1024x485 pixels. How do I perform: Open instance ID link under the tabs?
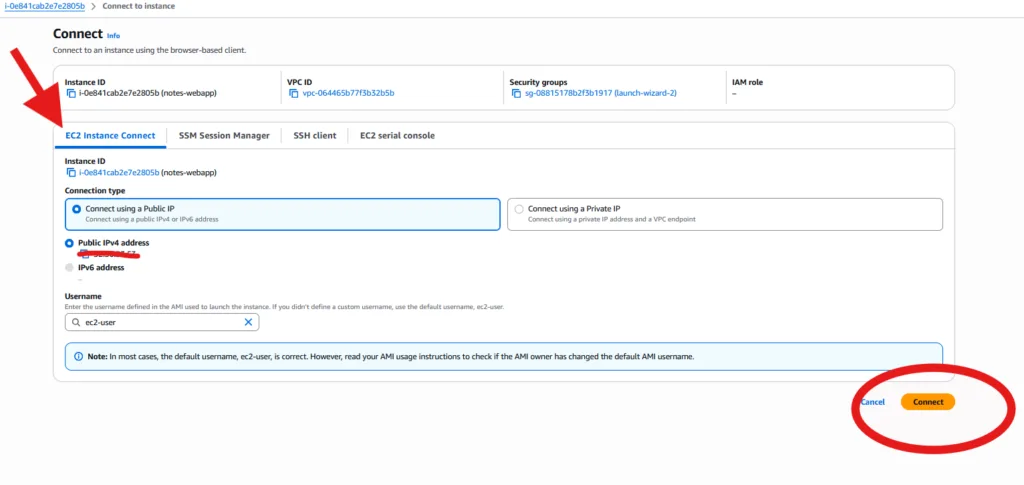click(119, 172)
